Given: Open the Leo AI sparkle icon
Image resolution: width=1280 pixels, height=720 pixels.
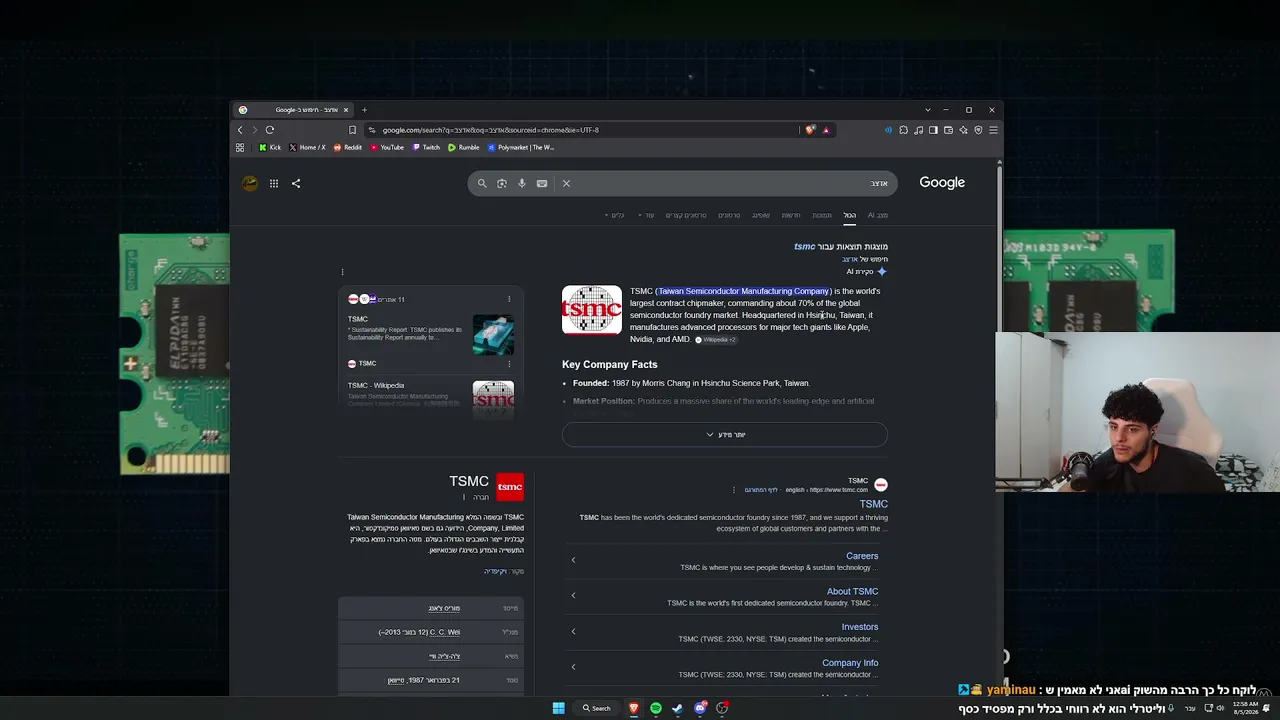Looking at the screenshot, I should (963, 130).
